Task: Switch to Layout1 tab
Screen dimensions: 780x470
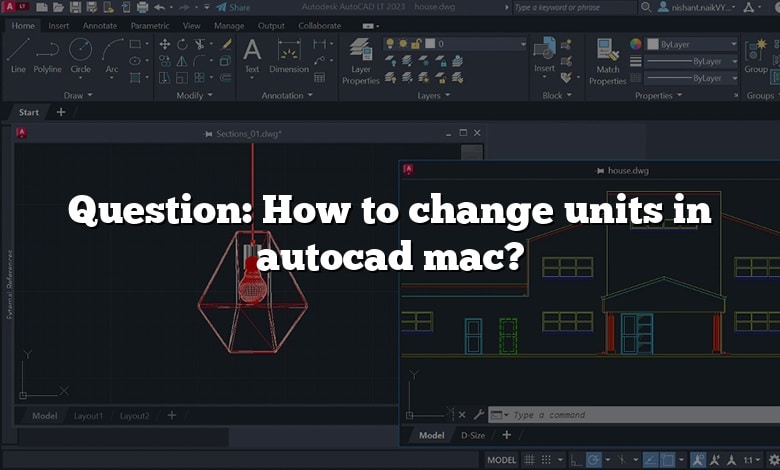Action: 88,415
